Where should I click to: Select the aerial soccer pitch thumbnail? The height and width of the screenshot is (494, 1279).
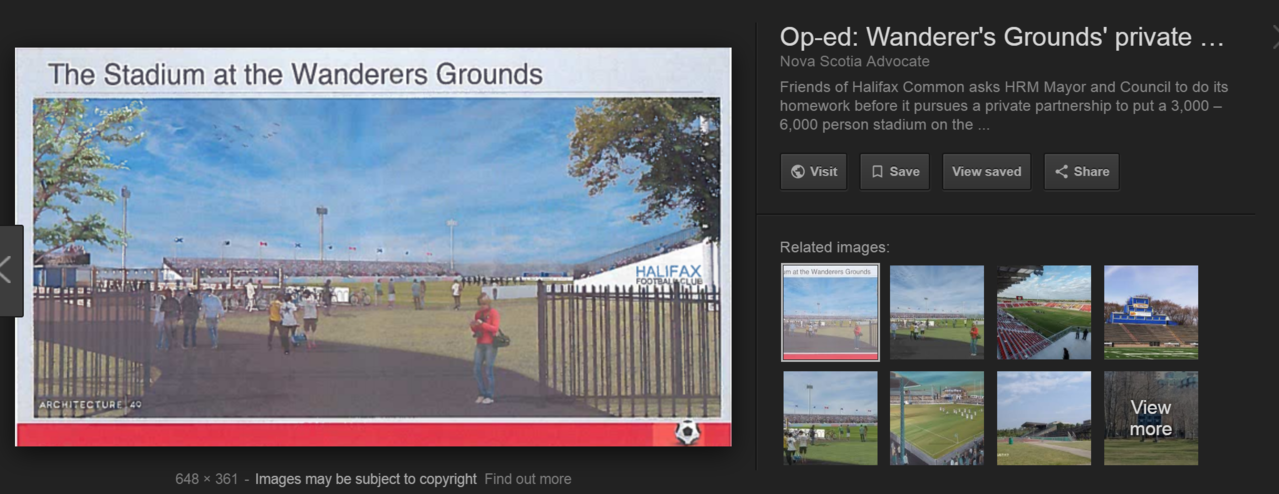coord(937,418)
